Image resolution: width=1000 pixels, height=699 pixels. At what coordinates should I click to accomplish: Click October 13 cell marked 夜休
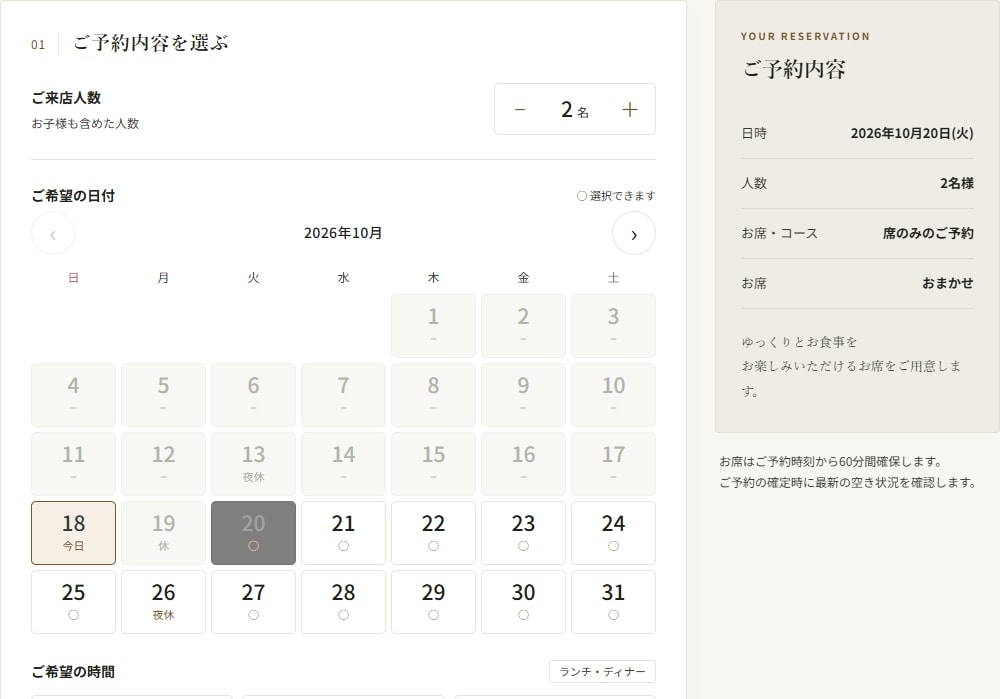click(x=253, y=464)
